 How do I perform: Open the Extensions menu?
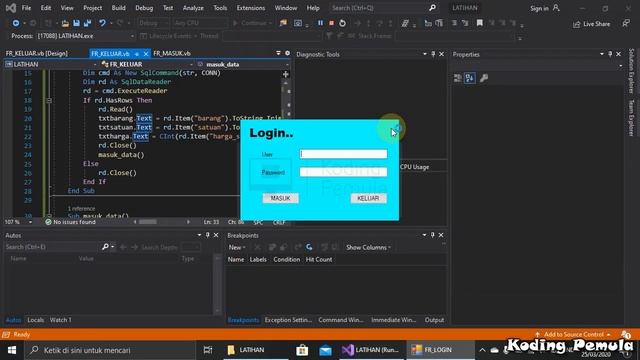pyautogui.click(x=251, y=8)
